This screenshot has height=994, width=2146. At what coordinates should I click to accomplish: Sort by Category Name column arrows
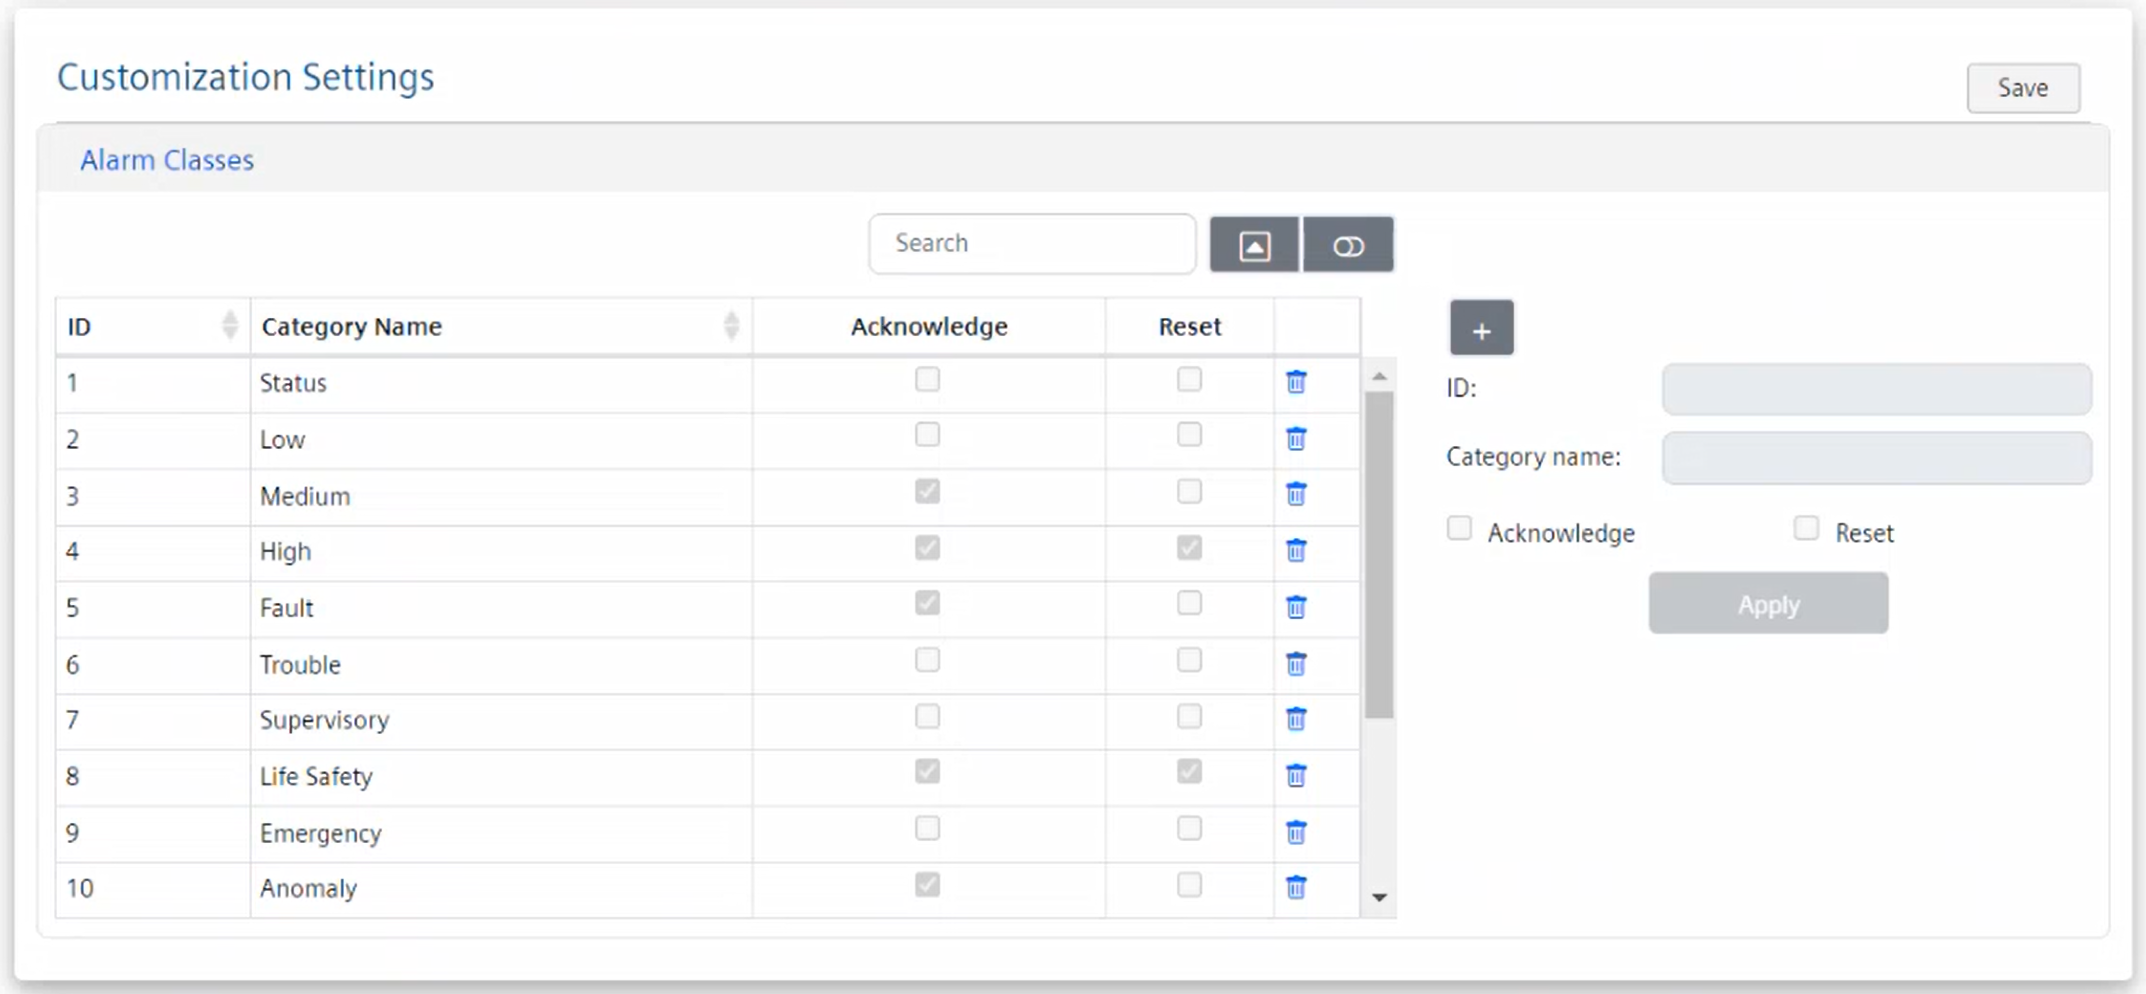[x=731, y=326]
